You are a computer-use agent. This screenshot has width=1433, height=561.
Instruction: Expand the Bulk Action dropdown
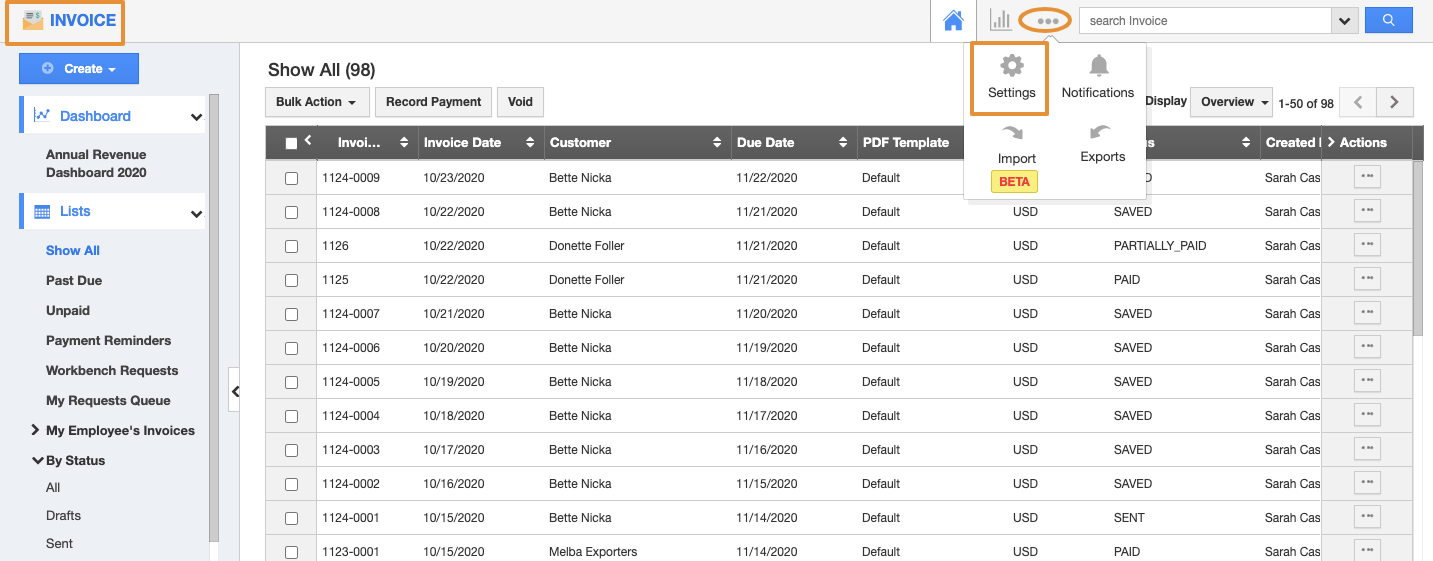(x=317, y=102)
